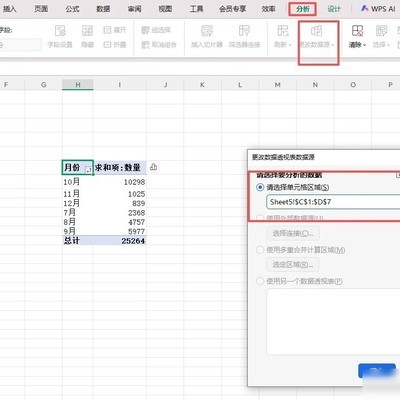Click 筛选器连接 (Filter Connections)
Image resolution: width=400 pixels, height=400 pixels.
tap(244, 36)
